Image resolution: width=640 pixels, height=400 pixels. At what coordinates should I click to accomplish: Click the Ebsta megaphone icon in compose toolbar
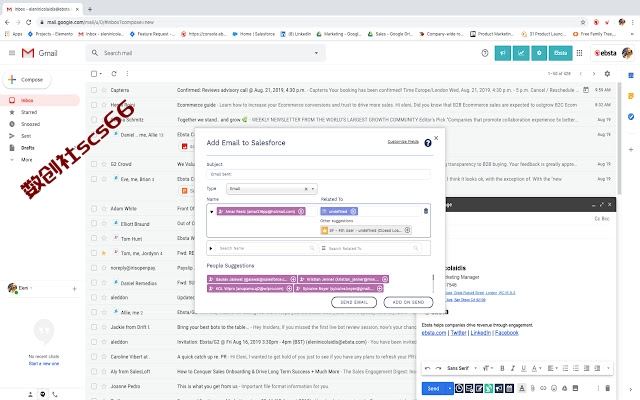point(499,388)
